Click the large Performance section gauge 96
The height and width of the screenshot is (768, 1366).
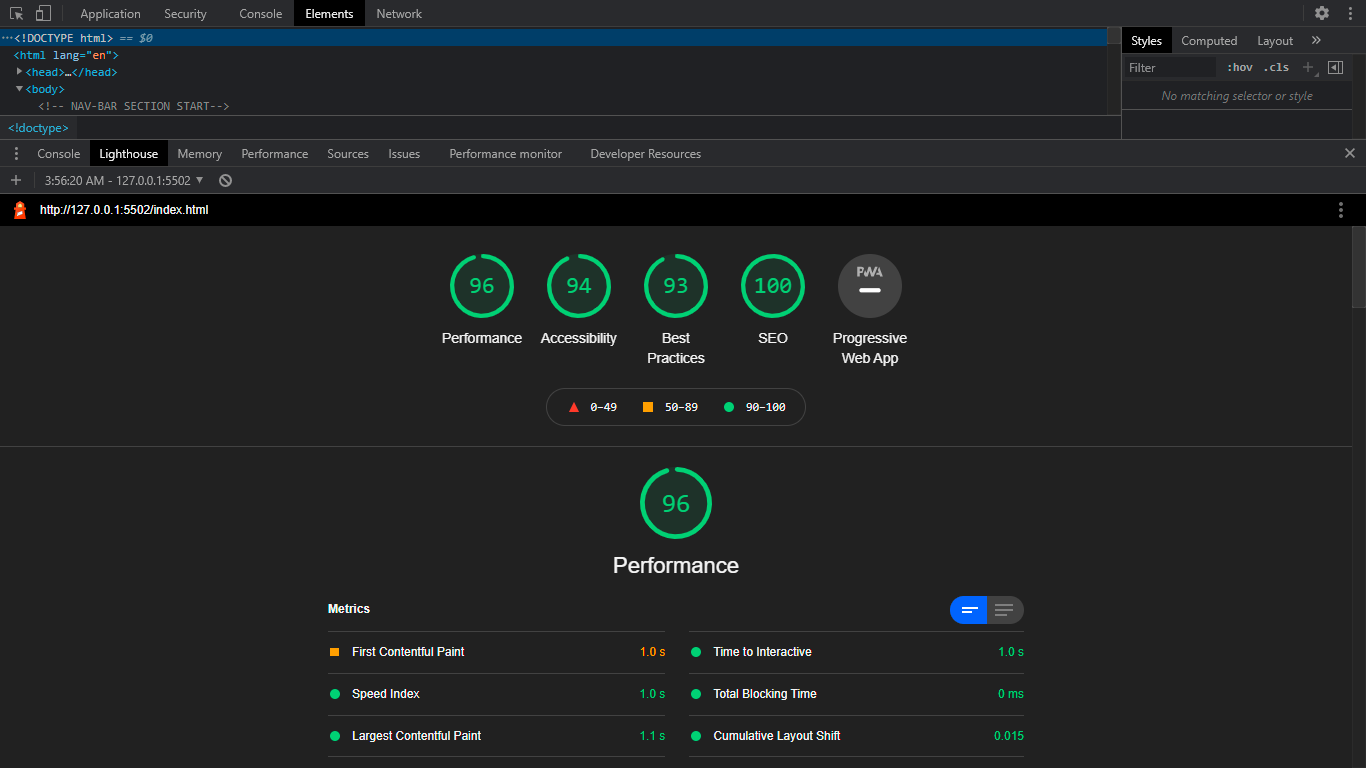pyautogui.click(x=676, y=502)
